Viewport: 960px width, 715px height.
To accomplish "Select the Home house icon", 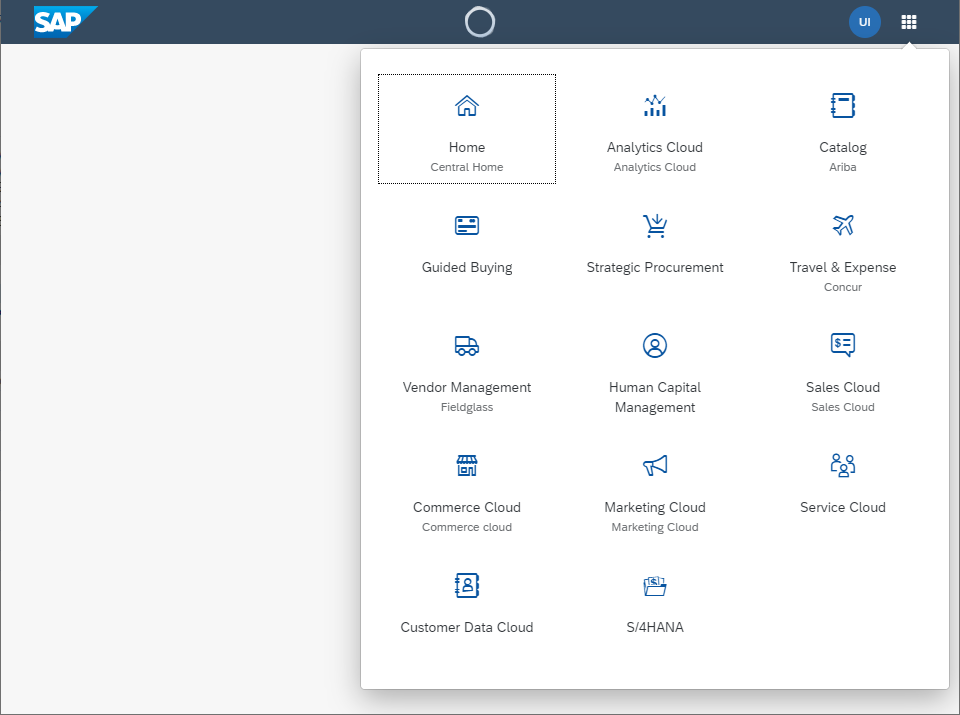I will click(x=467, y=106).
